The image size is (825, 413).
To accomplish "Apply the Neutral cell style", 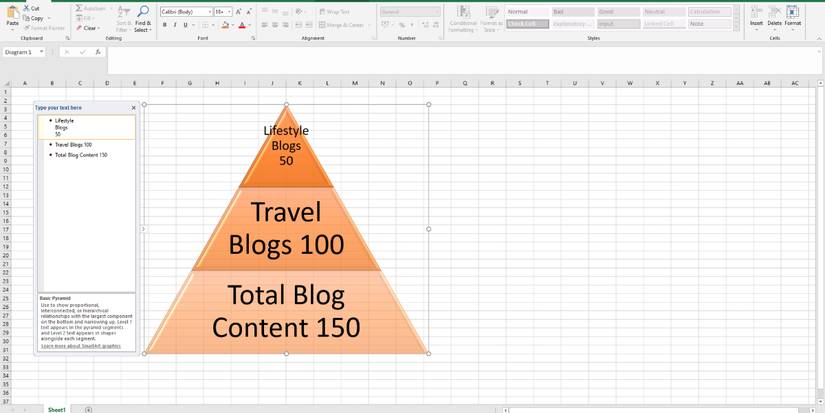I will (x=664, y=12).
